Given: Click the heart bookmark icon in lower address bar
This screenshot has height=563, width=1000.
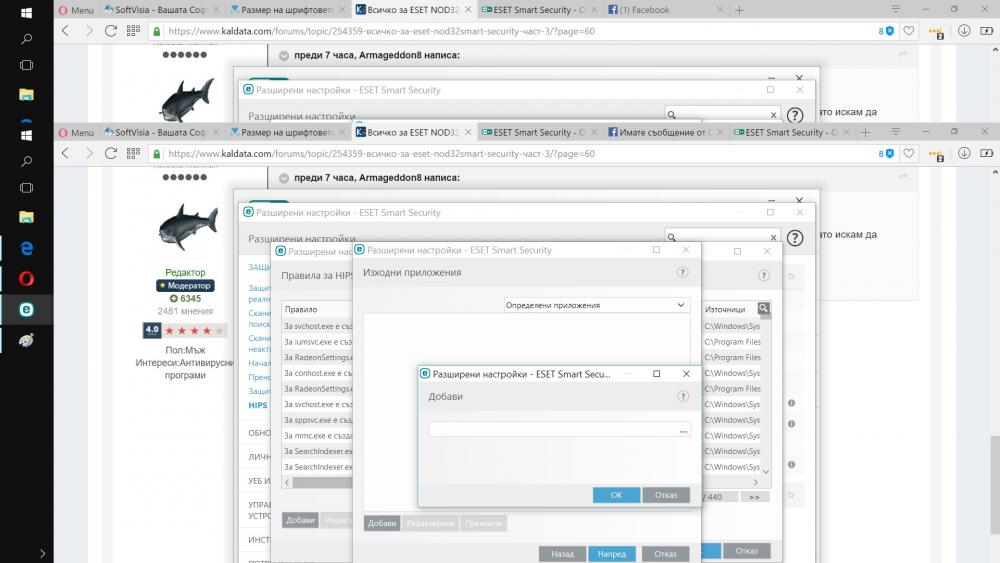Looking at the screenshot, I should 909,154.
